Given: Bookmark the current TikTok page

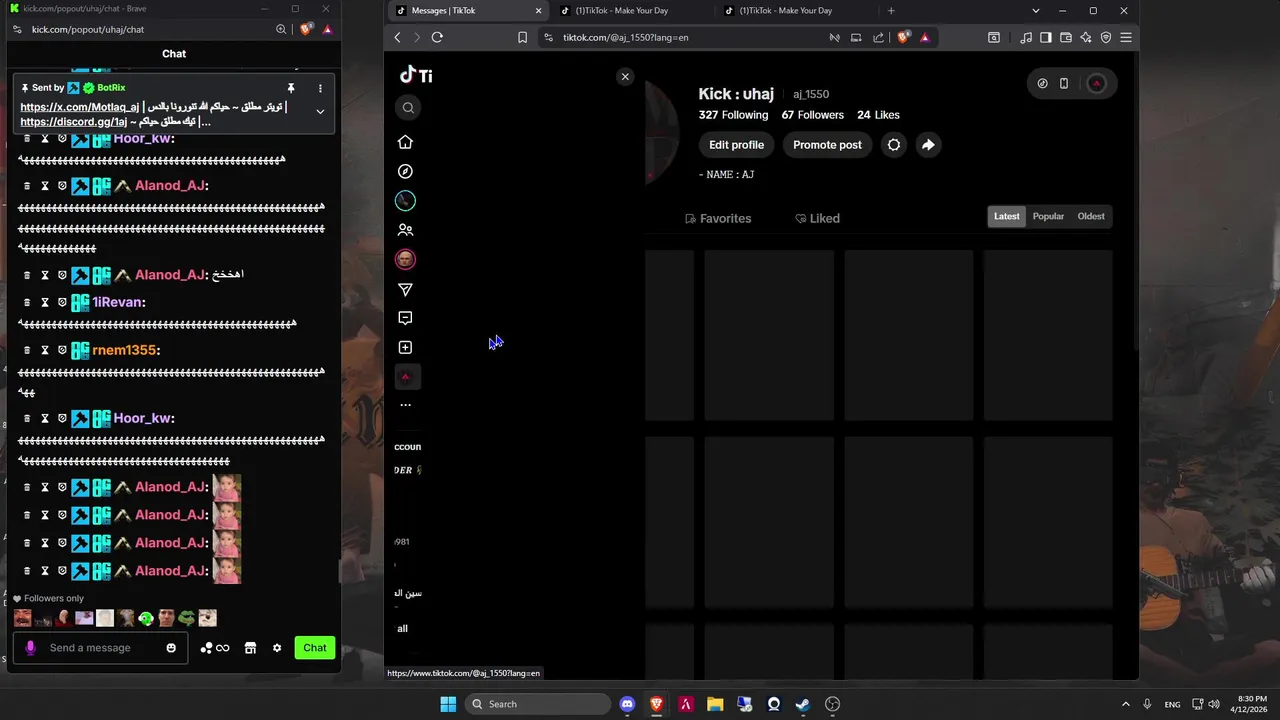Looking at the screenshot, I should (522, 37).
